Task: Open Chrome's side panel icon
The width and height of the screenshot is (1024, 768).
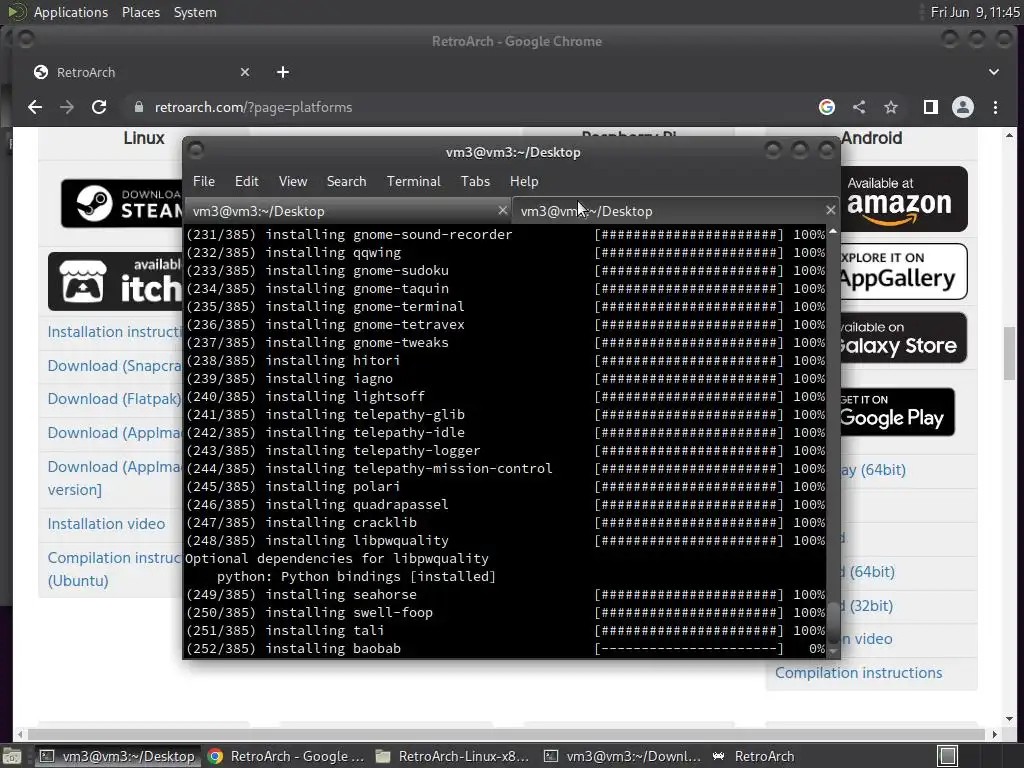Action: pyautogui.click(x=931, y=107)
